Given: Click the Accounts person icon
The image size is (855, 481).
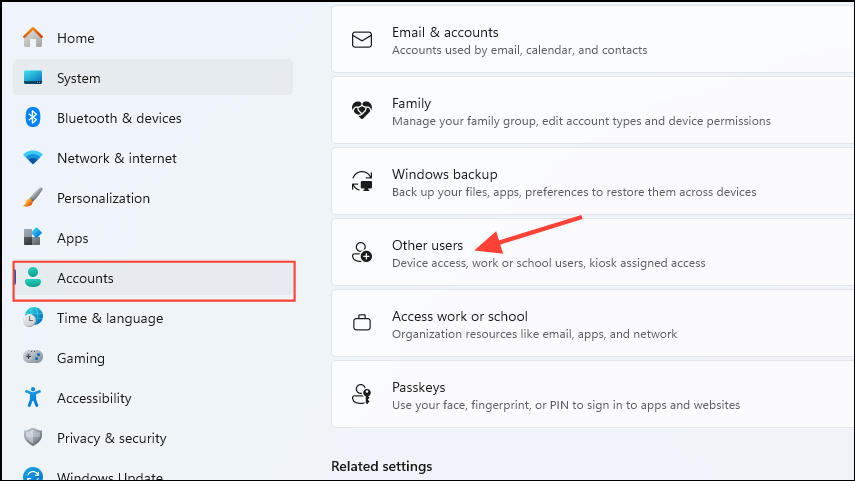Looking at the screenshot, I should tap(33, 278).
